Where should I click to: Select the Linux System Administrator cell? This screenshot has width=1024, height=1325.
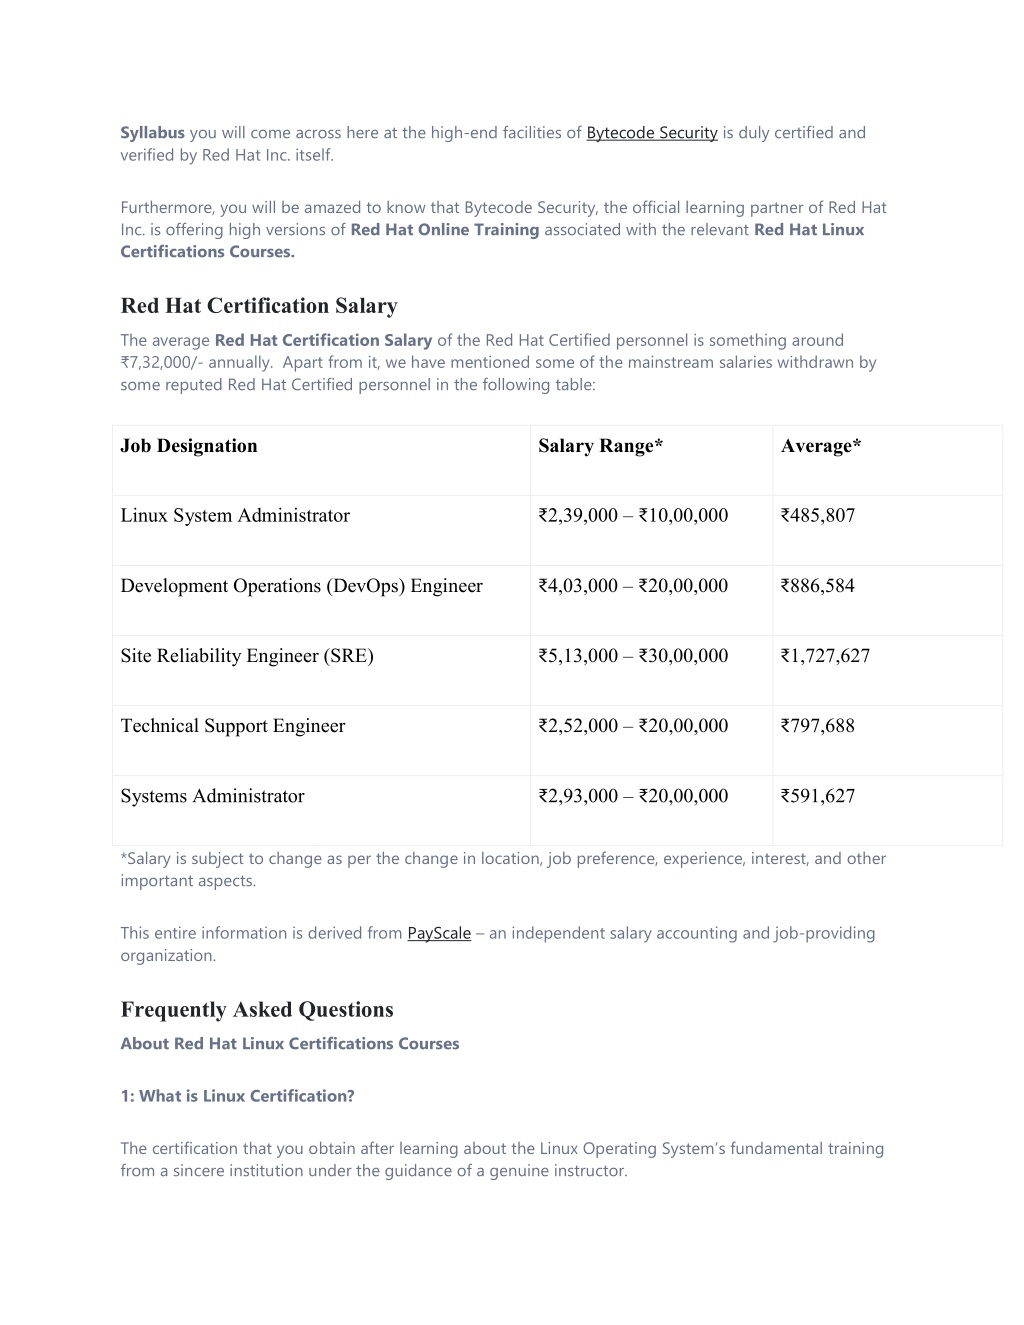321,531
